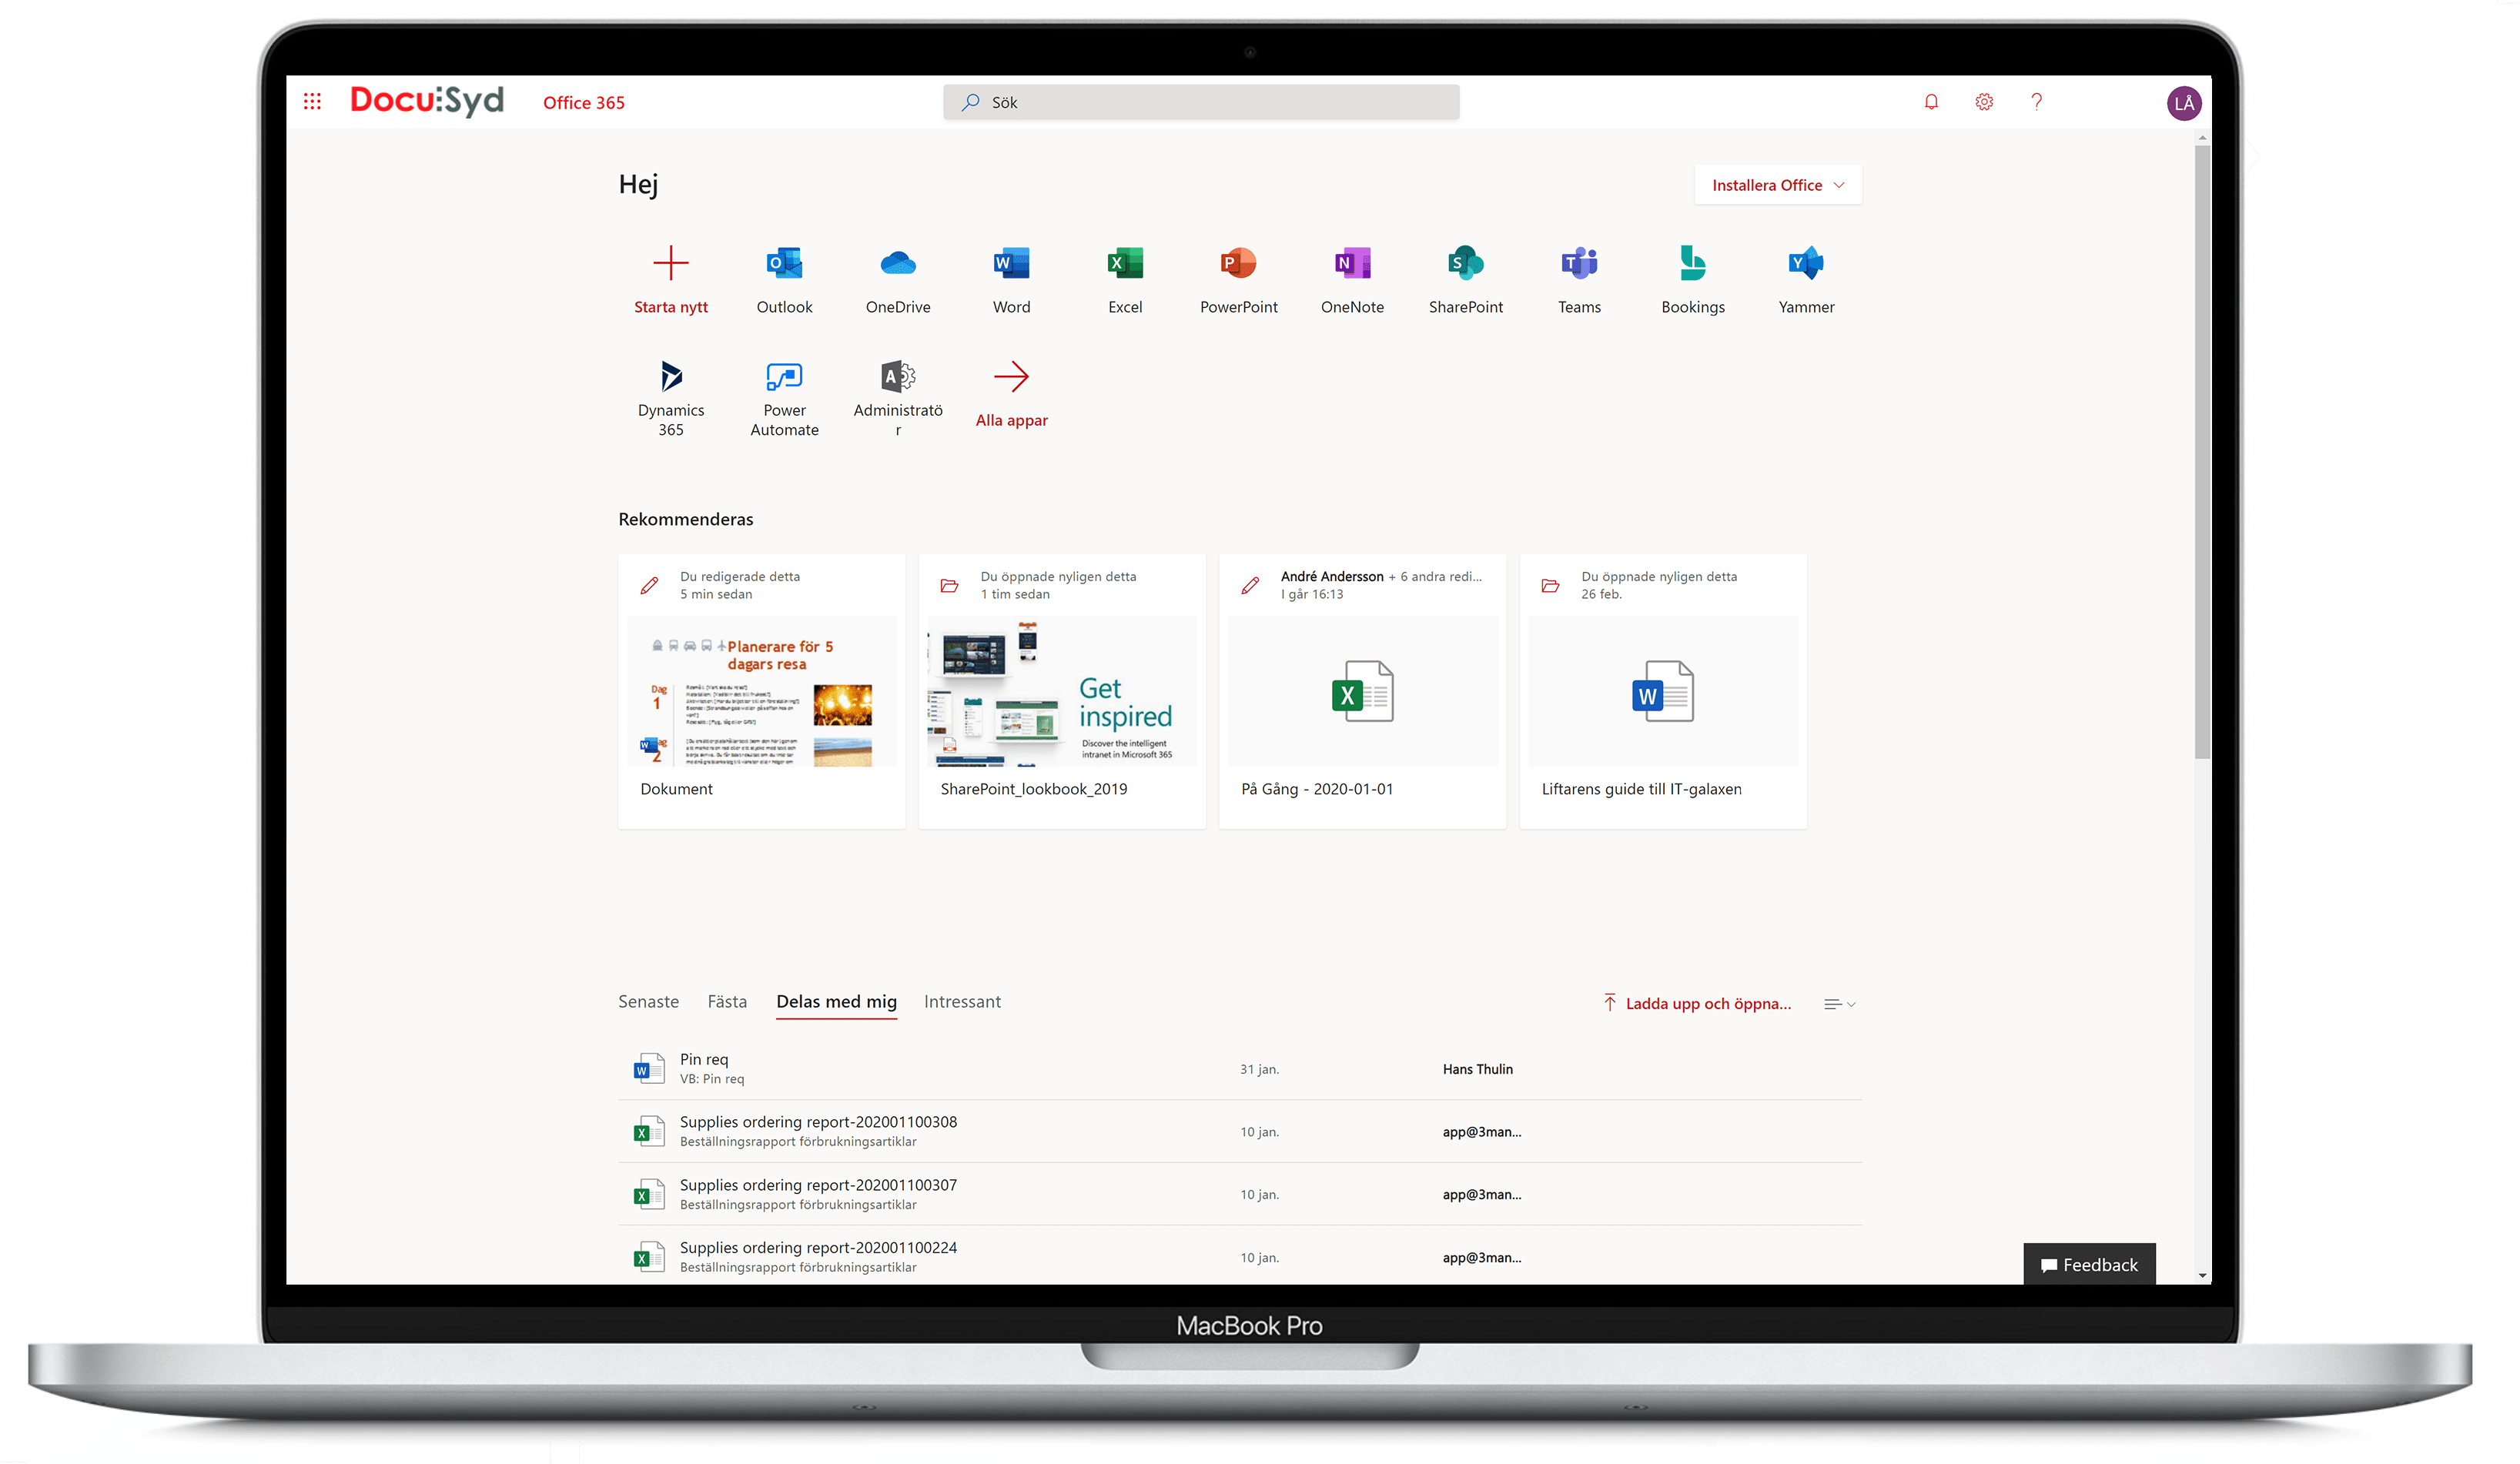The height and width of the screenshot is (1464, 2520).
Task: Click app@3man... for report-202001100308
Action: pos(1481,1132)
